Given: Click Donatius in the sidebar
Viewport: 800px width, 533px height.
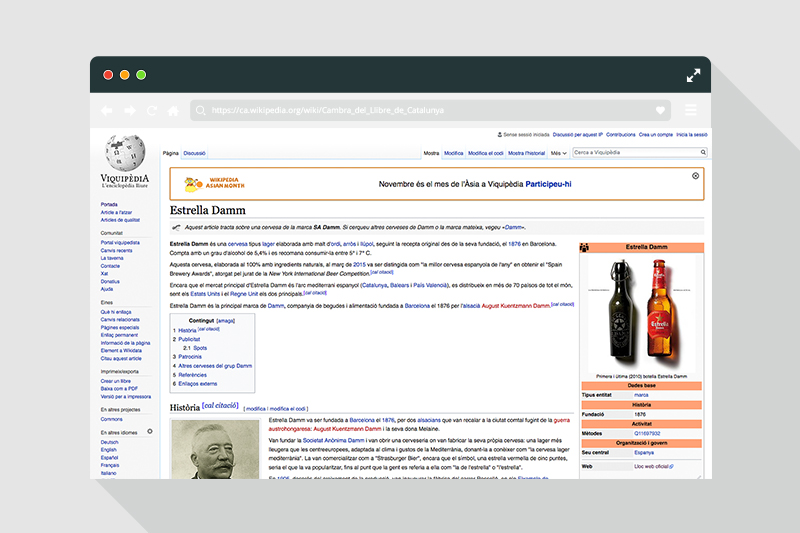Looking at the screenshot, I should (110, 282).
